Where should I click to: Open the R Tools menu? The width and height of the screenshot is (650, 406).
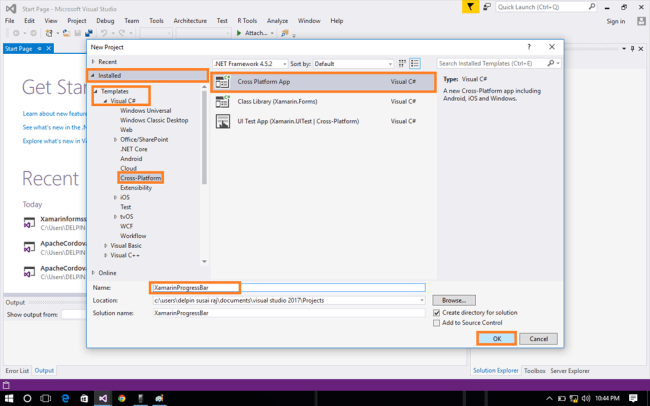(247, 21)
